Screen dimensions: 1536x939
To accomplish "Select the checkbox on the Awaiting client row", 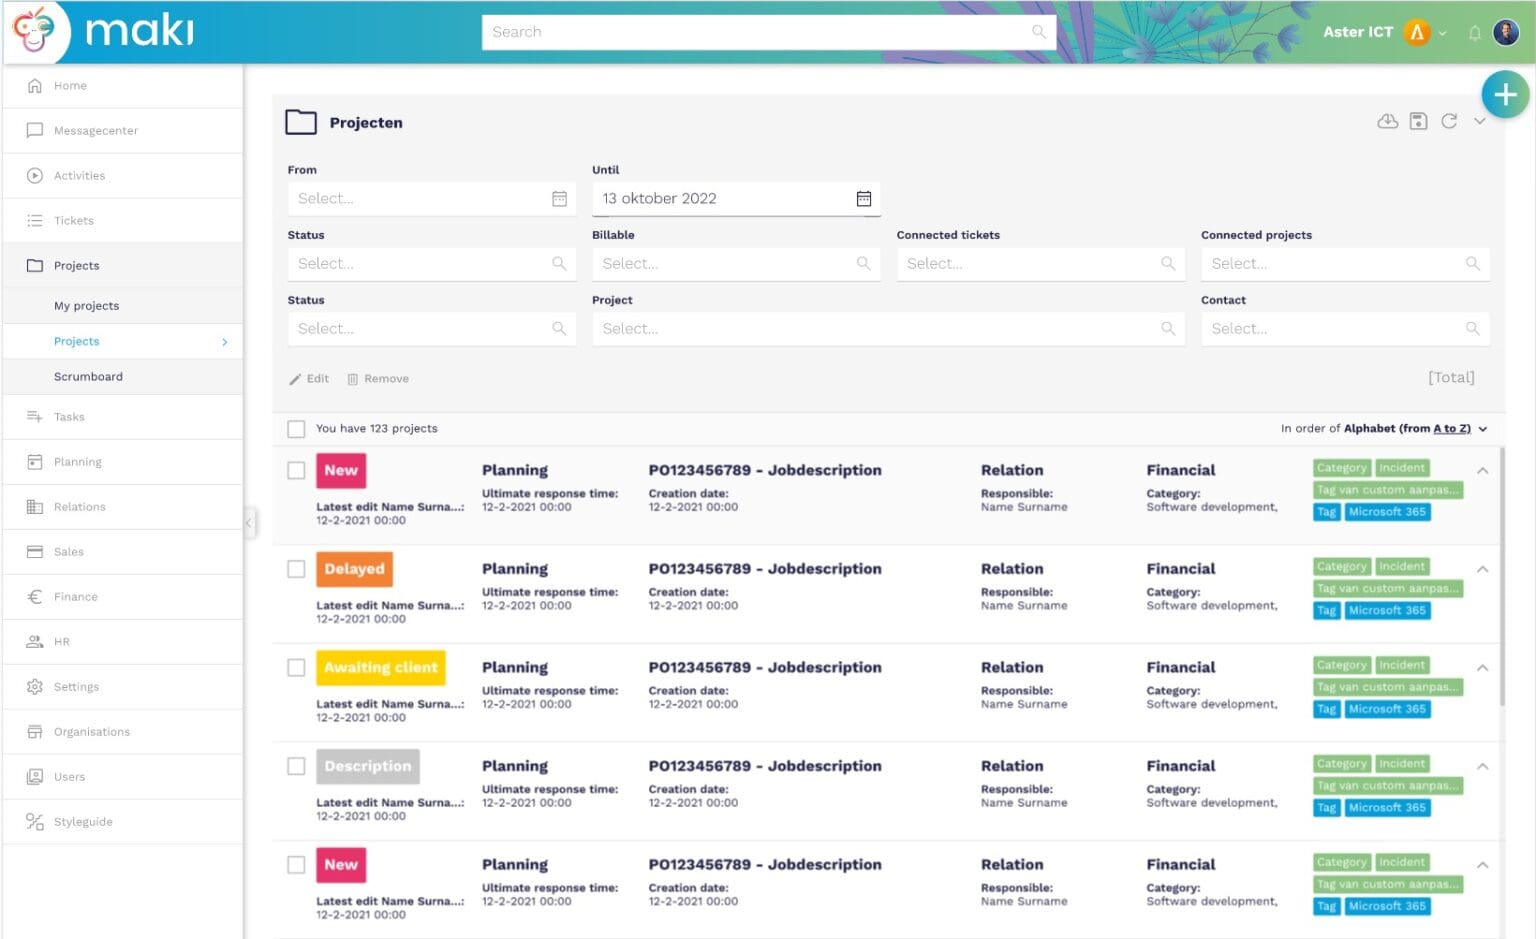I will [296, 667].
